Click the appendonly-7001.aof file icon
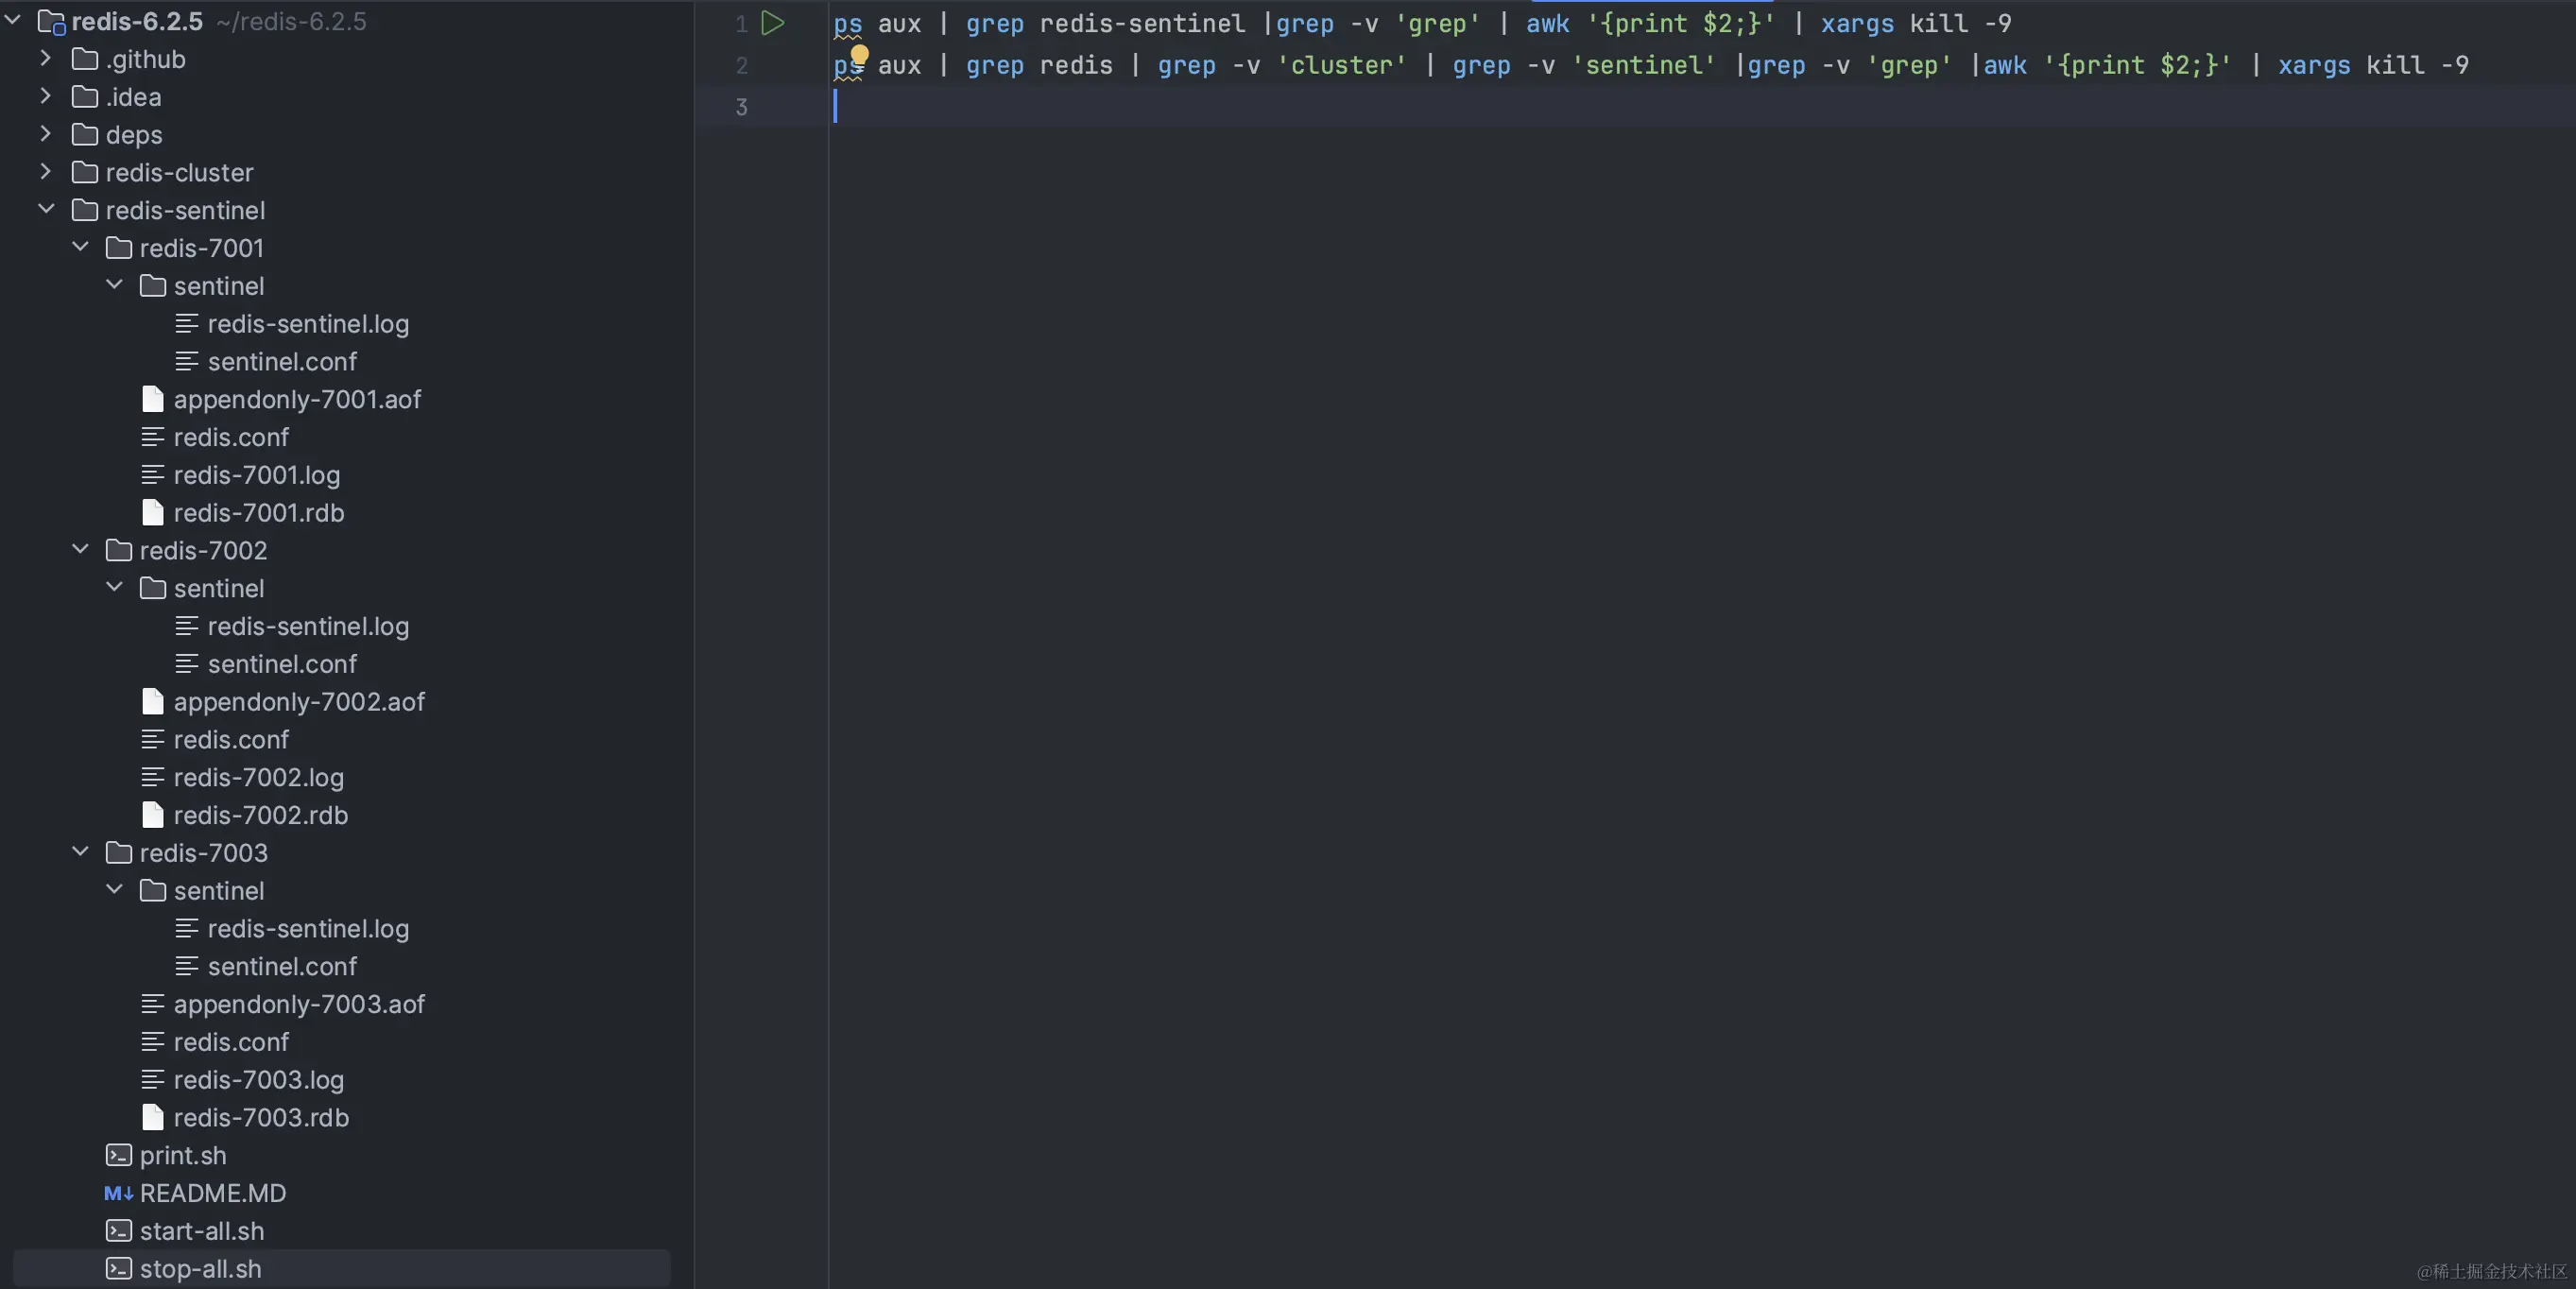This screenshot has width=2576, height=1289. click(152, 399)
